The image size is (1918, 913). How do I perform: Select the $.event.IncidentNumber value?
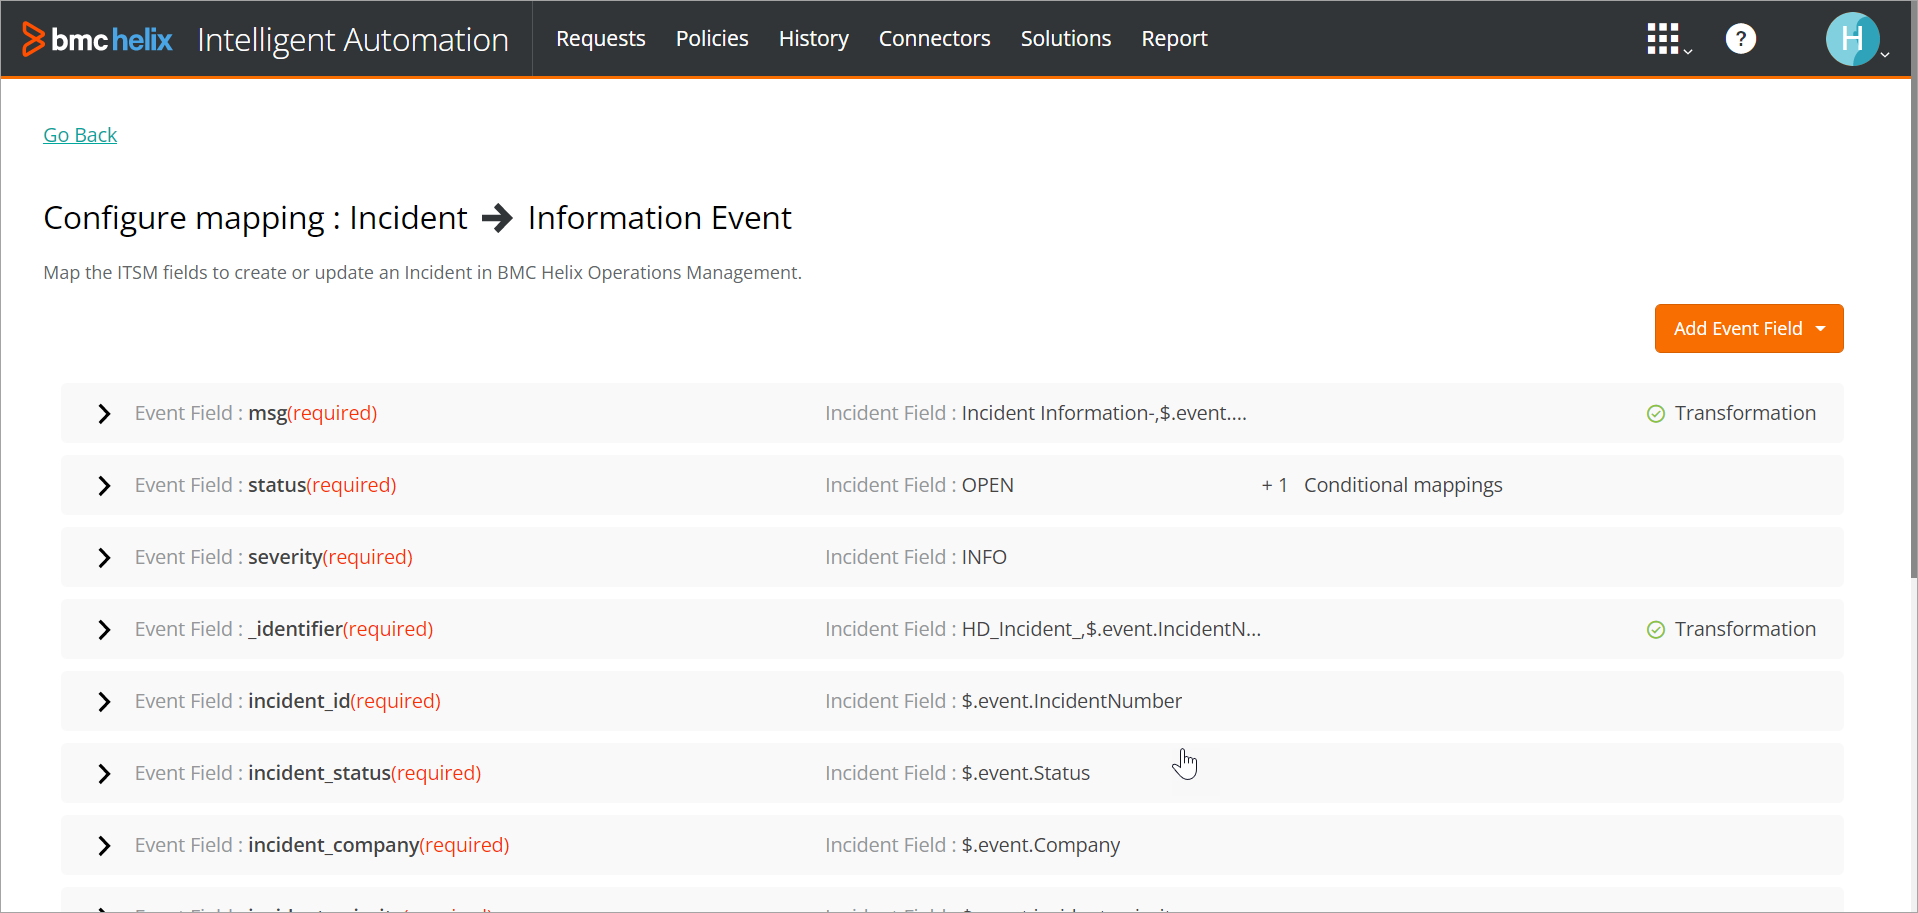click(x=1072, y=701)
